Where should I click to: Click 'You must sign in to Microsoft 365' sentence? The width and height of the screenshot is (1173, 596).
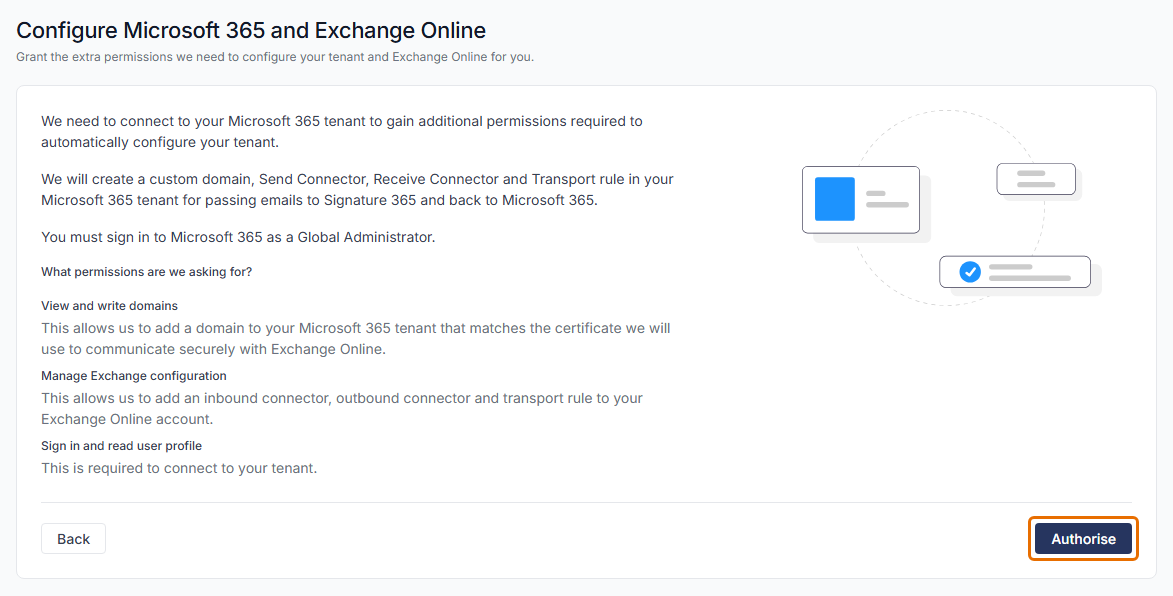pos(238,237)
